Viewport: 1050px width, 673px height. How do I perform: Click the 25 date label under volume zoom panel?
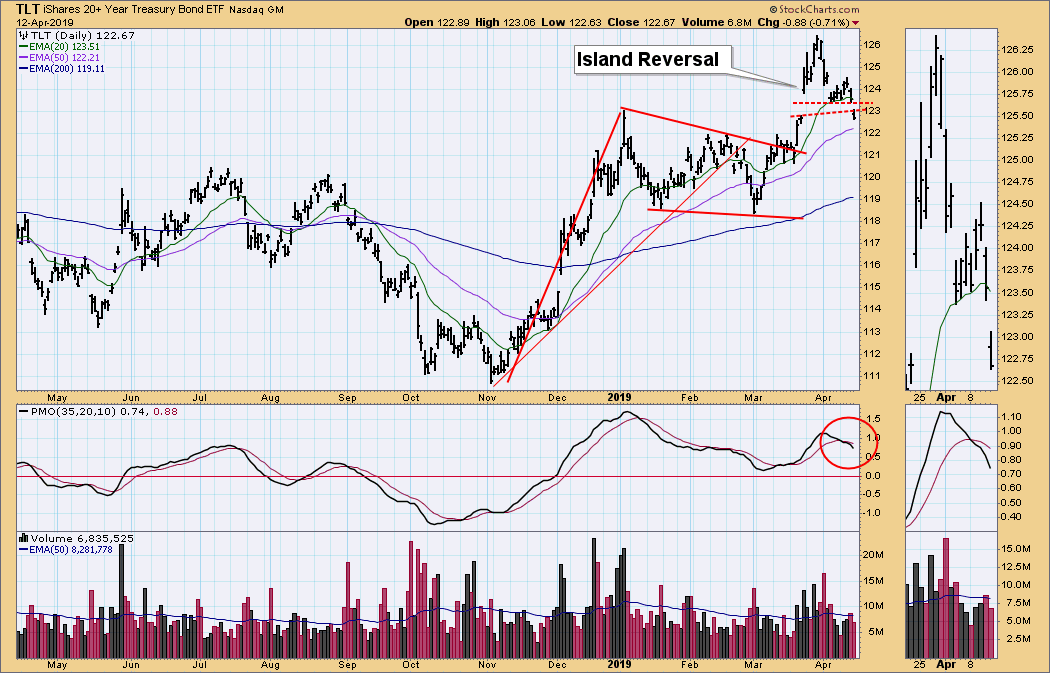[x=919, y=664]
